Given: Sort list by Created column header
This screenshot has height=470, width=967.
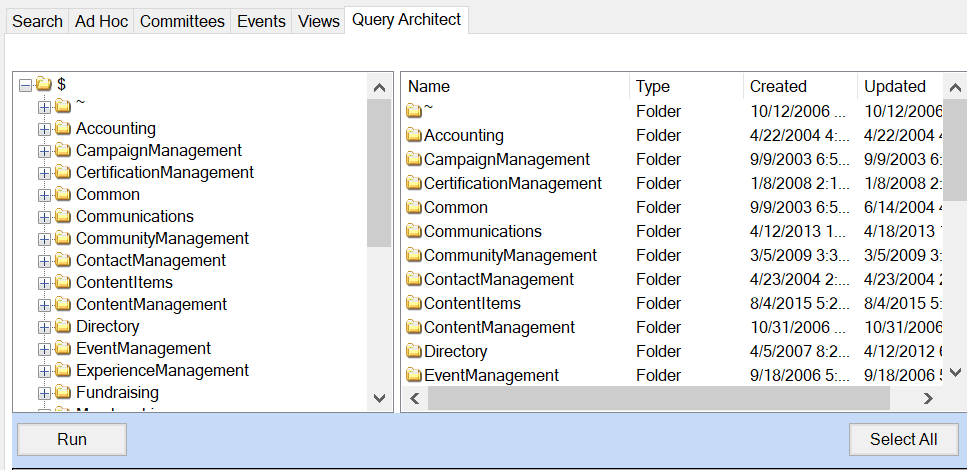Looking at the screenshot, I should pyautogui.click(x=778, y=86).
